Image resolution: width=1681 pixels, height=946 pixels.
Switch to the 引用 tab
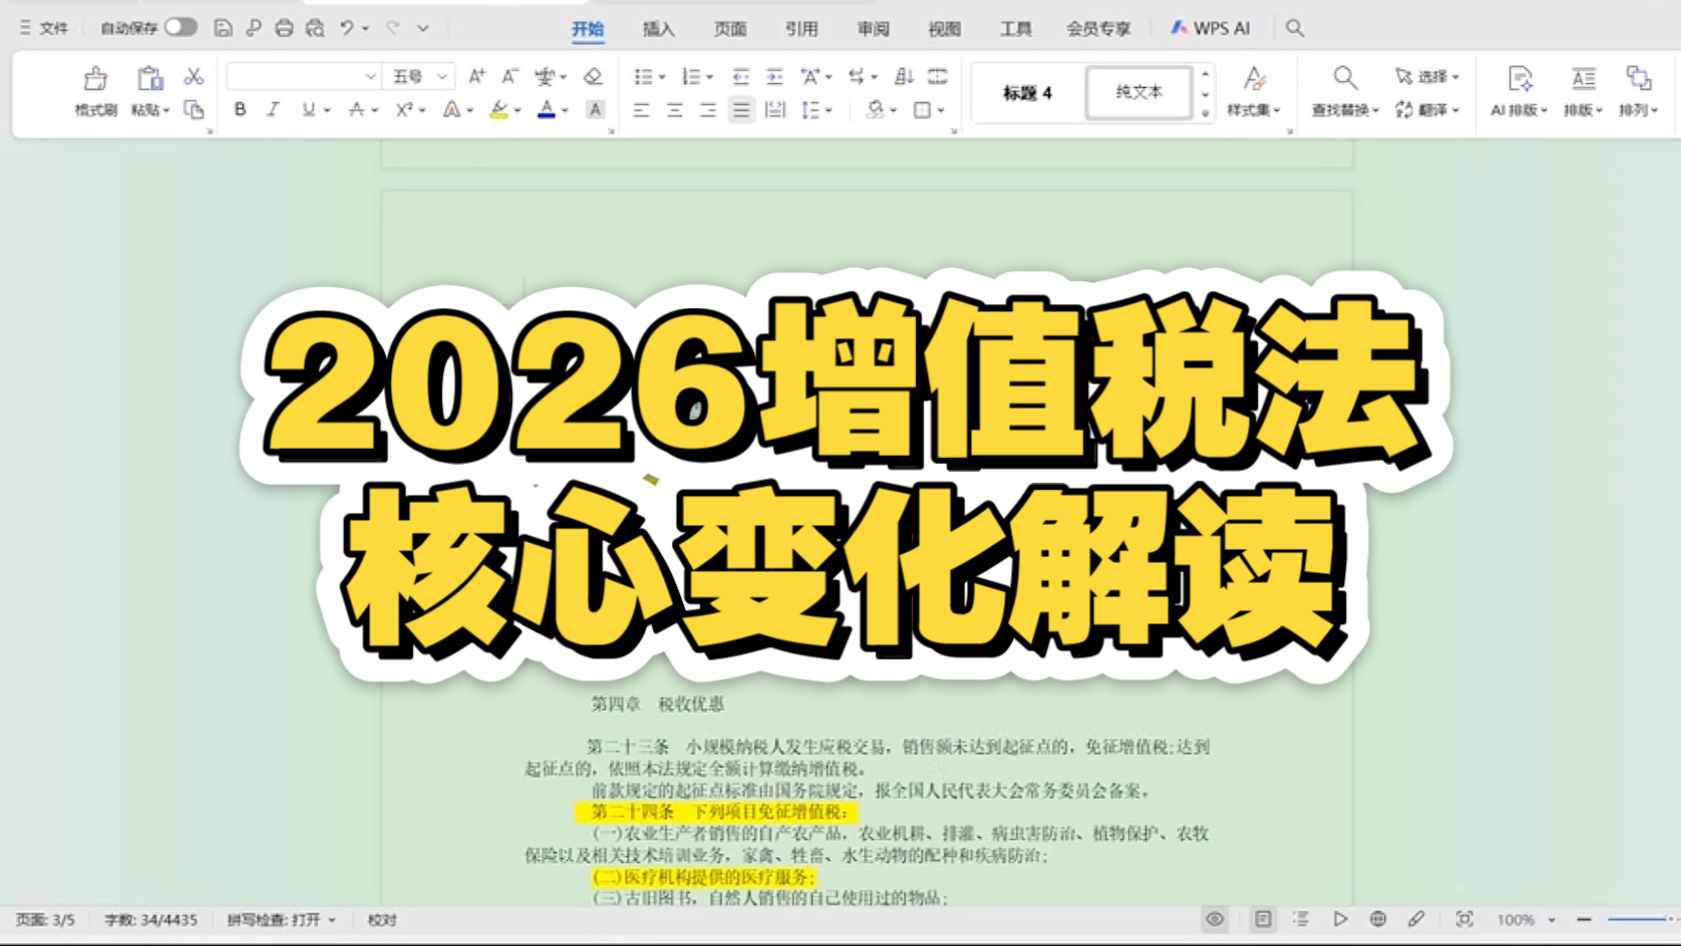pyautogui.click(x=801, y=29)
